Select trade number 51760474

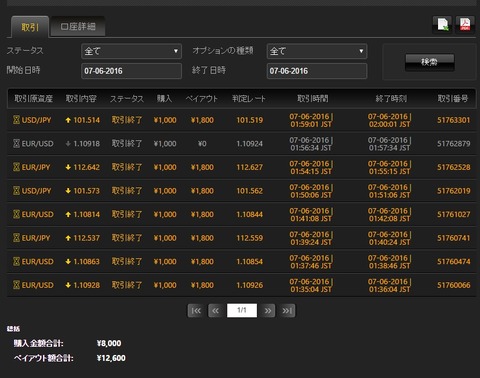coord(454,262)
